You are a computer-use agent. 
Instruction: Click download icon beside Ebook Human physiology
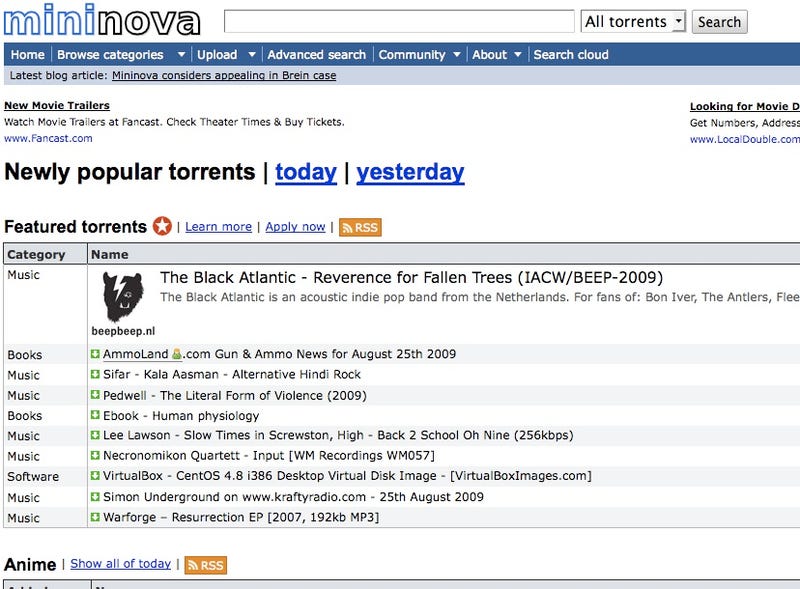[x=95, y=415]
